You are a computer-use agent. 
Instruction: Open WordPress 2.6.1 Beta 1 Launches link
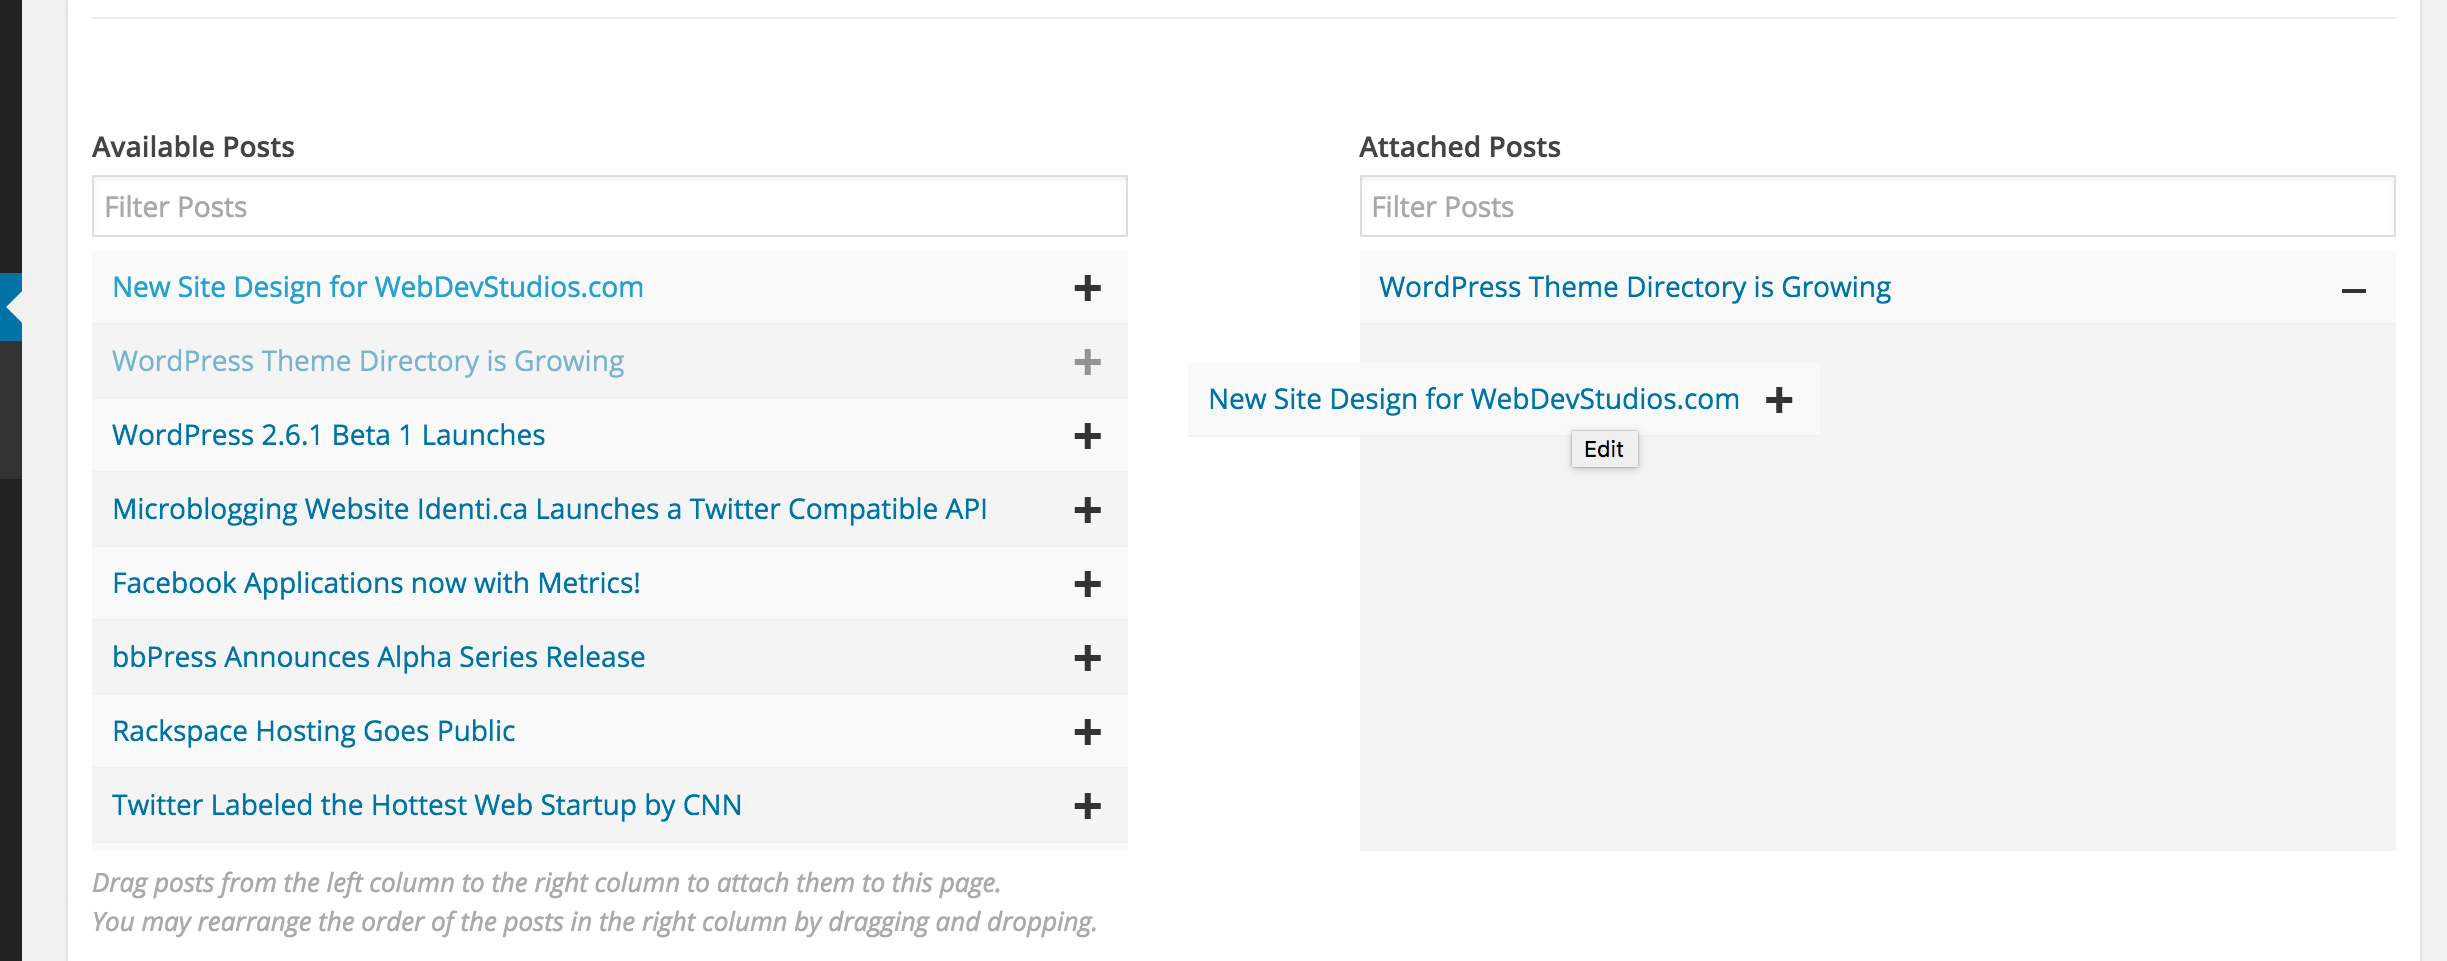(x=328, y=435)
